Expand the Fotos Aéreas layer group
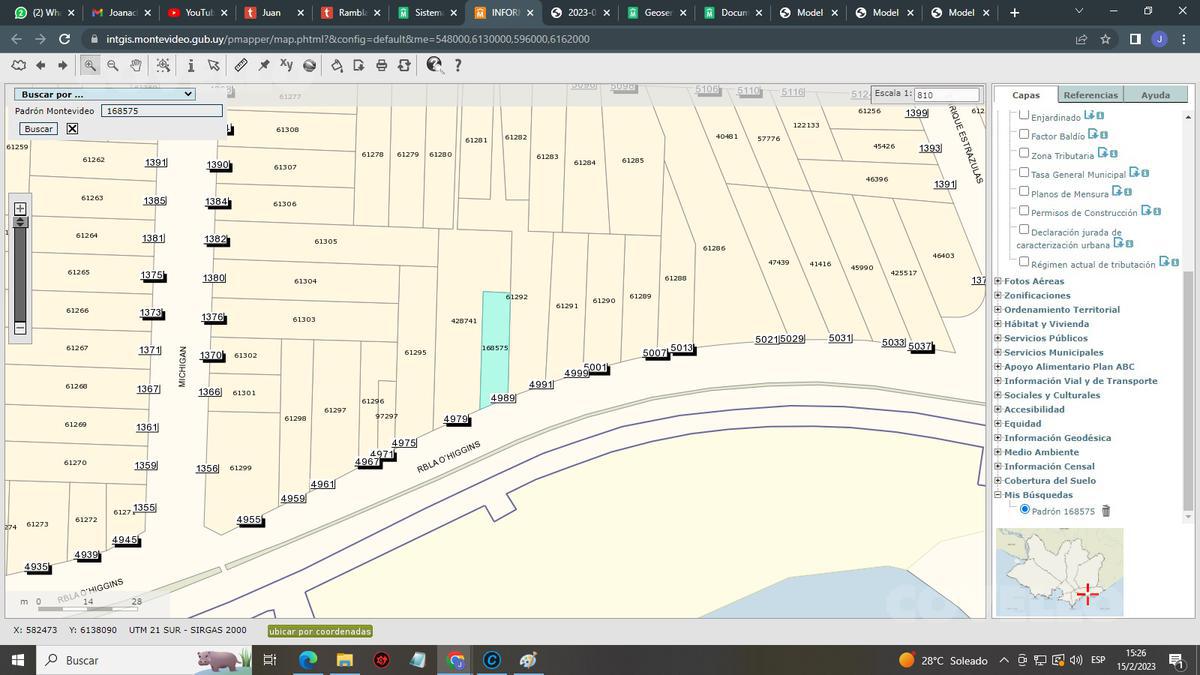The height and width of the screenshot is (675, 1200). (x=998, y=281)
